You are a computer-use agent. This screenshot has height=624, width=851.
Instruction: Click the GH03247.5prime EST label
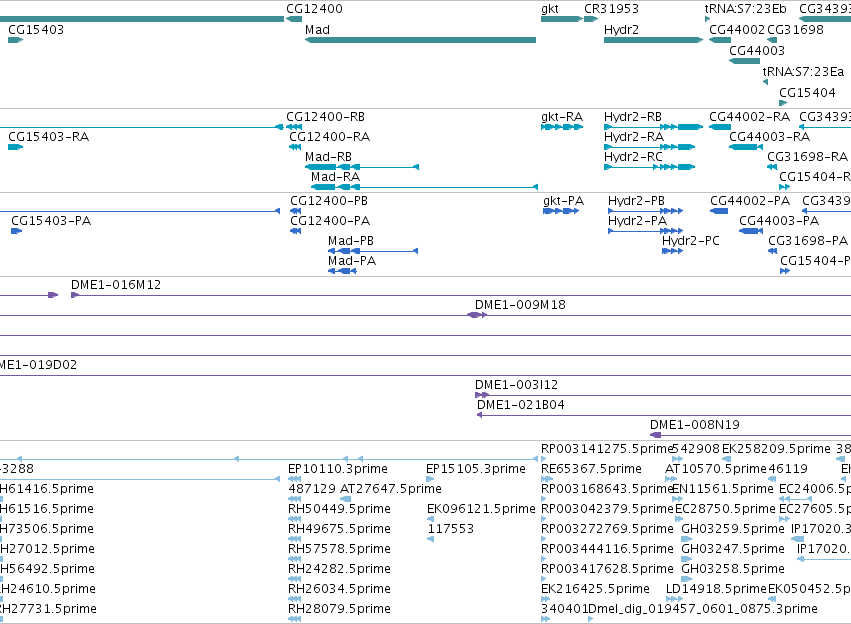point(733,549)
